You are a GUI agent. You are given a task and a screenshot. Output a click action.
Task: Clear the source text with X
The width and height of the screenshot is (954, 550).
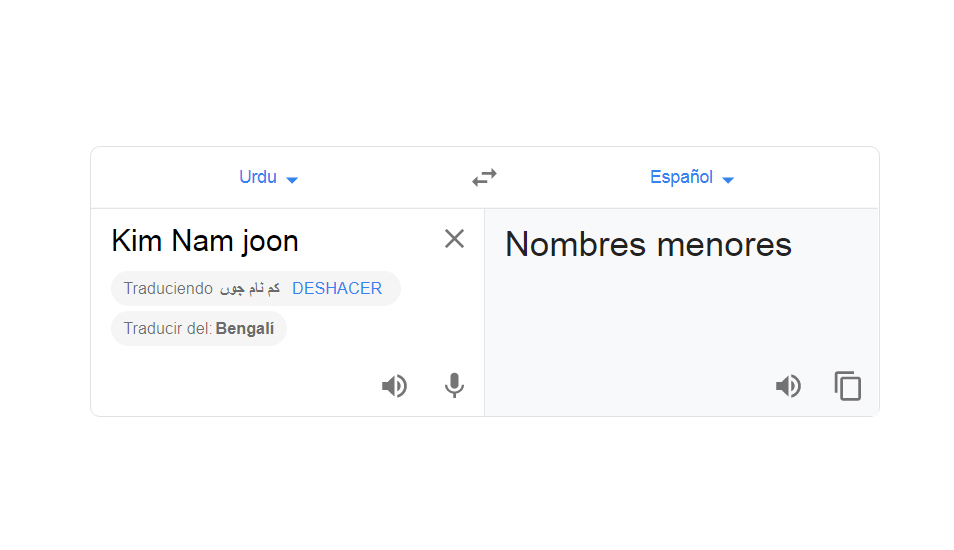point(454,239)
